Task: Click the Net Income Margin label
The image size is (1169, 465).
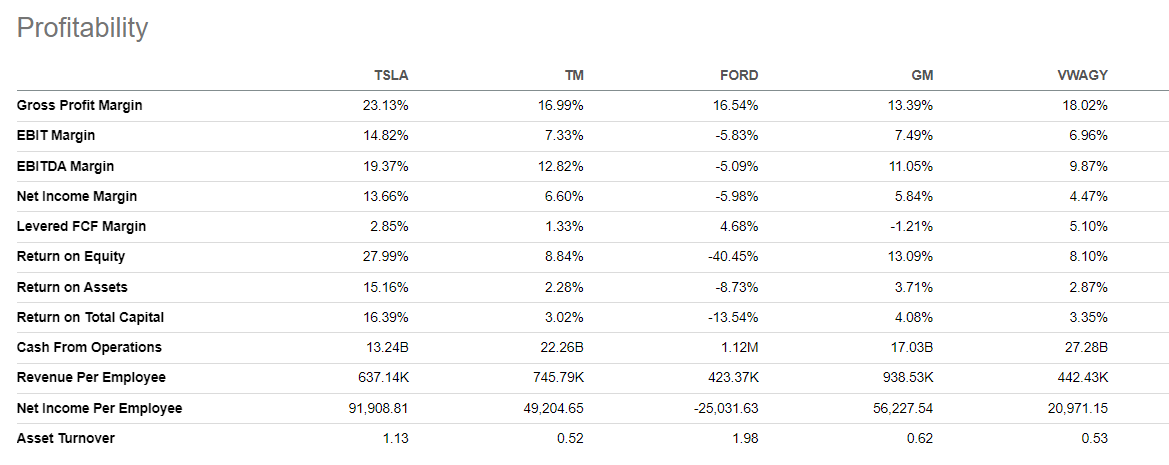Action: click(77, 196)
